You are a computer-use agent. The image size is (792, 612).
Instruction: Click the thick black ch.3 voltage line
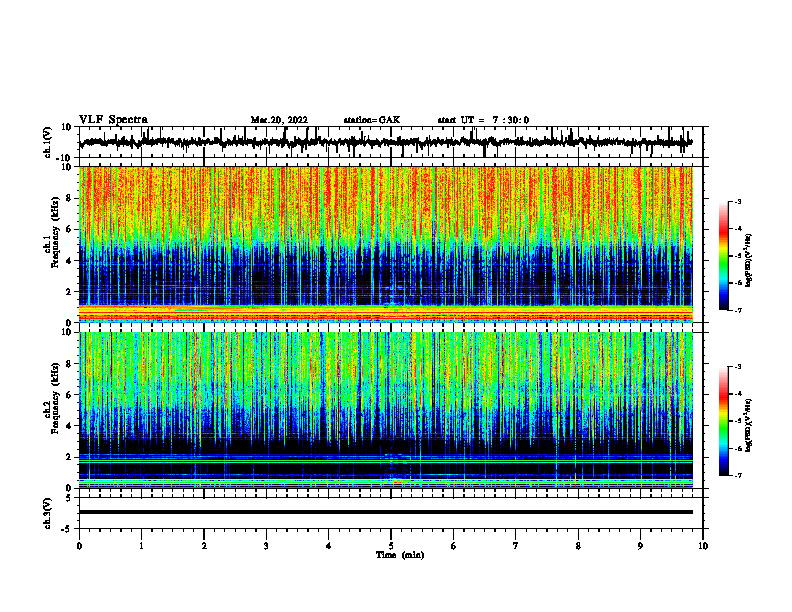coord(385,512)
